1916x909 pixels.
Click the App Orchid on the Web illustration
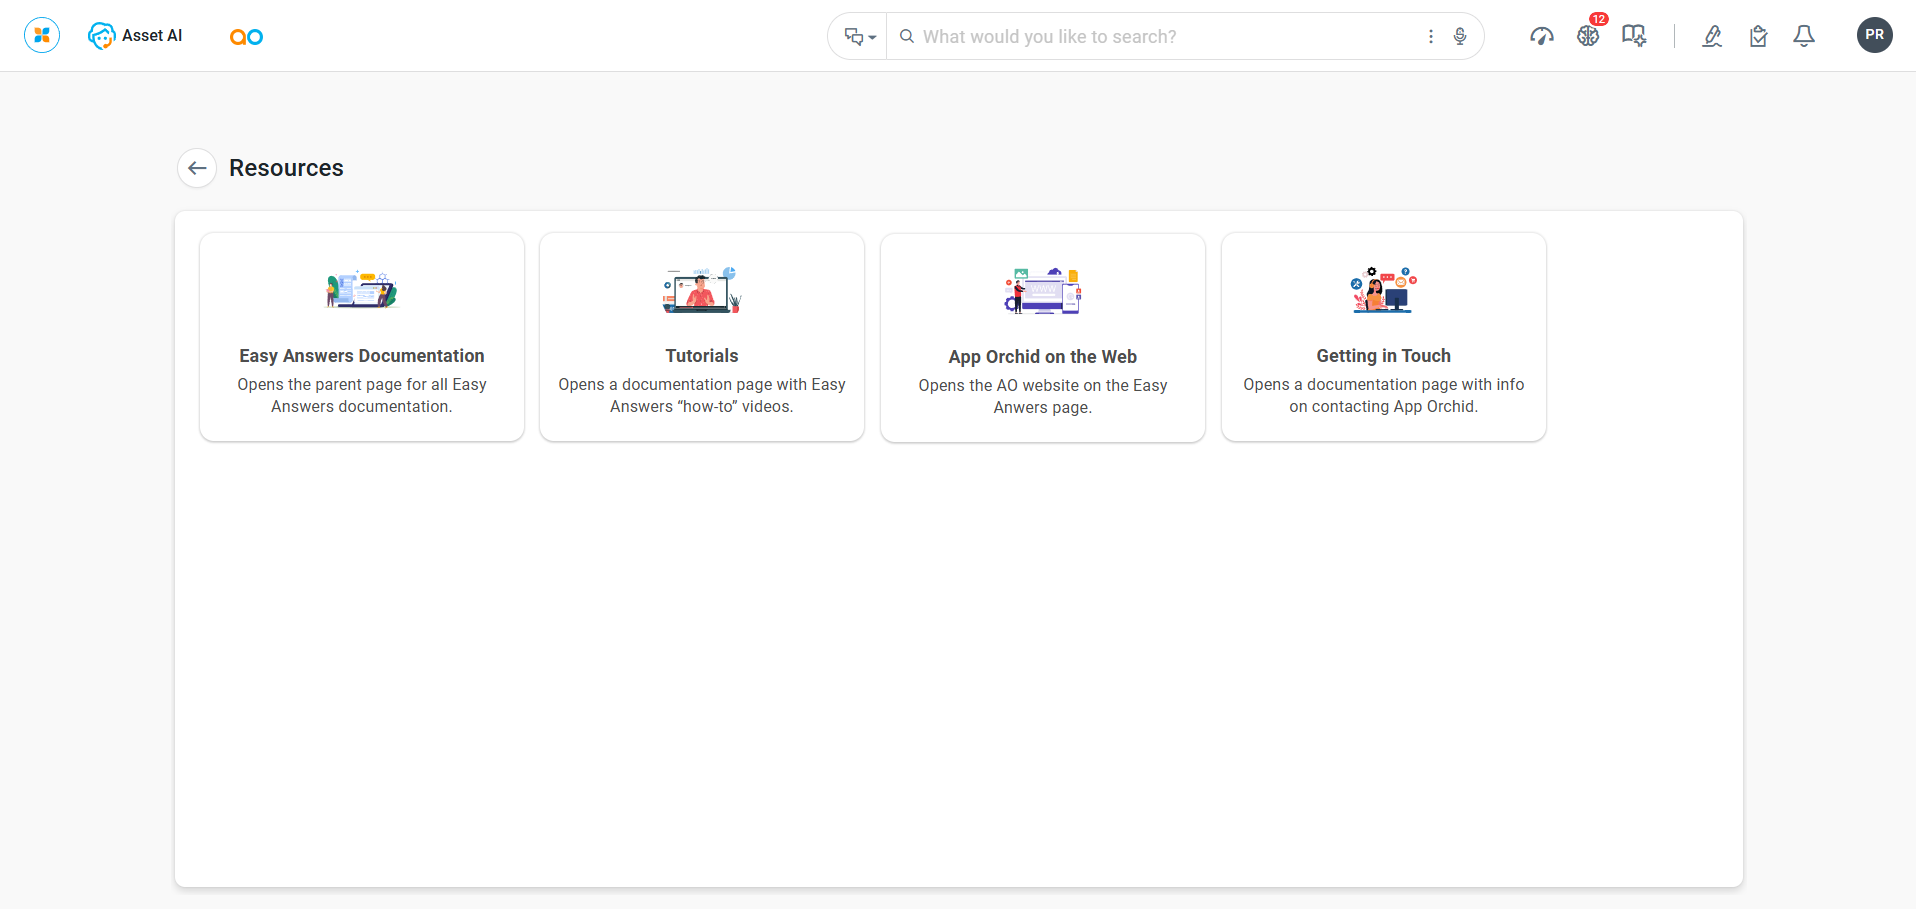(1043, 291)
